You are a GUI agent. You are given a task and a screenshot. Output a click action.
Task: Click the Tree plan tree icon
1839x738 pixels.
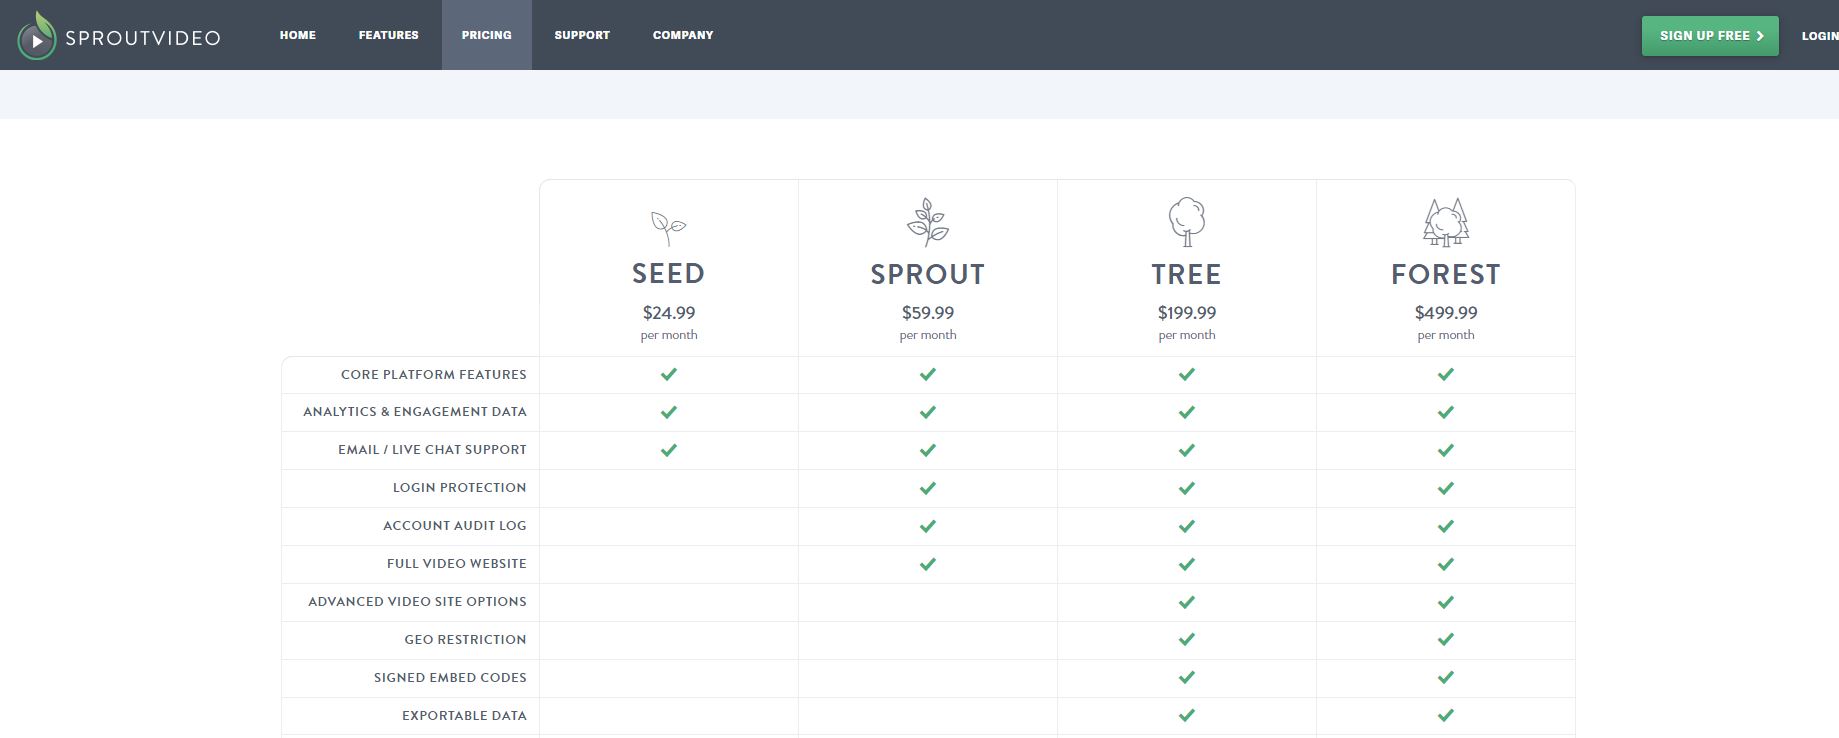[x=1187, y=221]
